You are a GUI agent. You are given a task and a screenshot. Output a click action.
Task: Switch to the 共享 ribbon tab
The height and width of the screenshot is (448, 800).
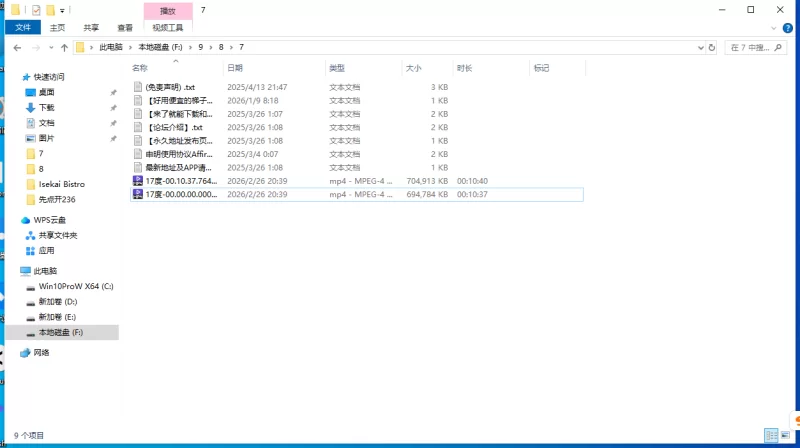(91, 28)
